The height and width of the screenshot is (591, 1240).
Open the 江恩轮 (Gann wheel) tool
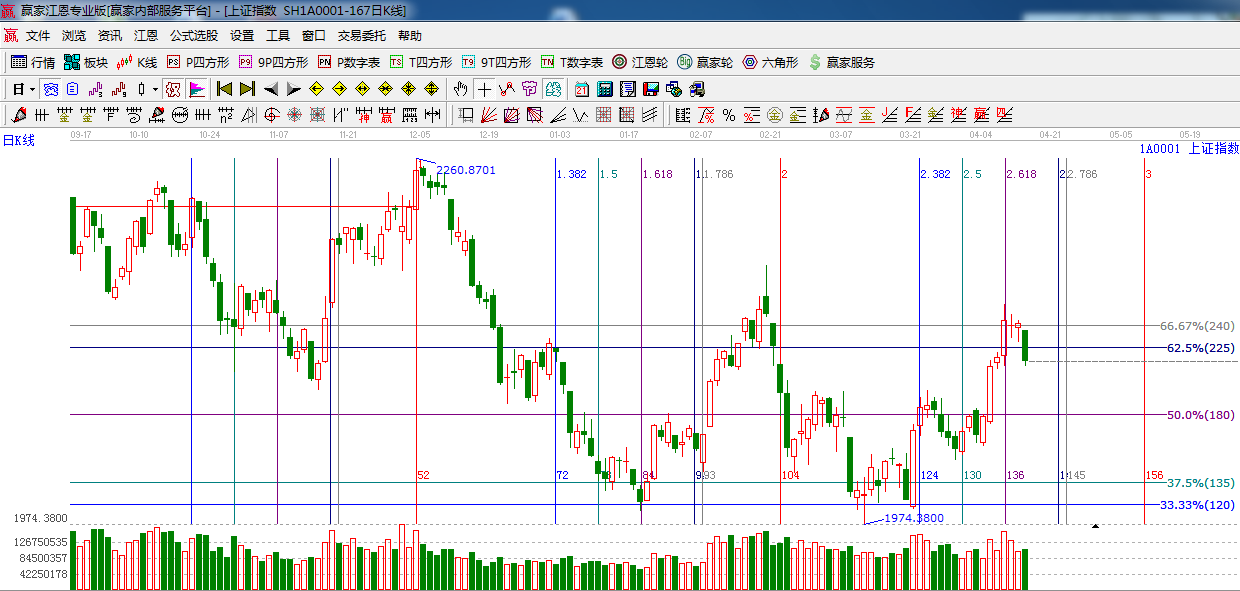click(x=640, y=62)
